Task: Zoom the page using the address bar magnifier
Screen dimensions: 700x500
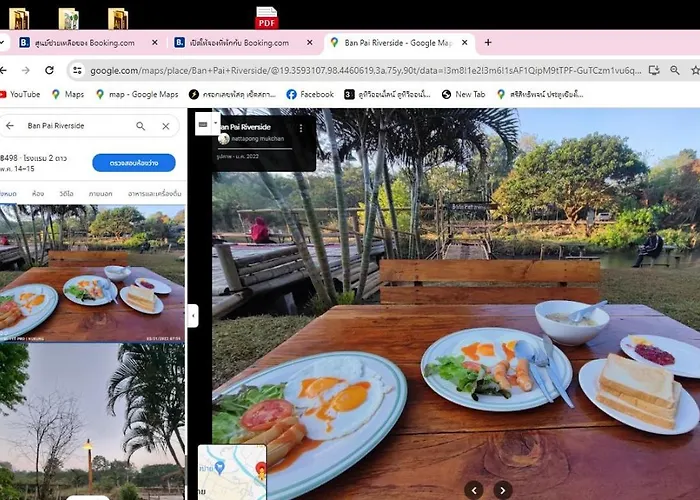Action: coord(676,70)
